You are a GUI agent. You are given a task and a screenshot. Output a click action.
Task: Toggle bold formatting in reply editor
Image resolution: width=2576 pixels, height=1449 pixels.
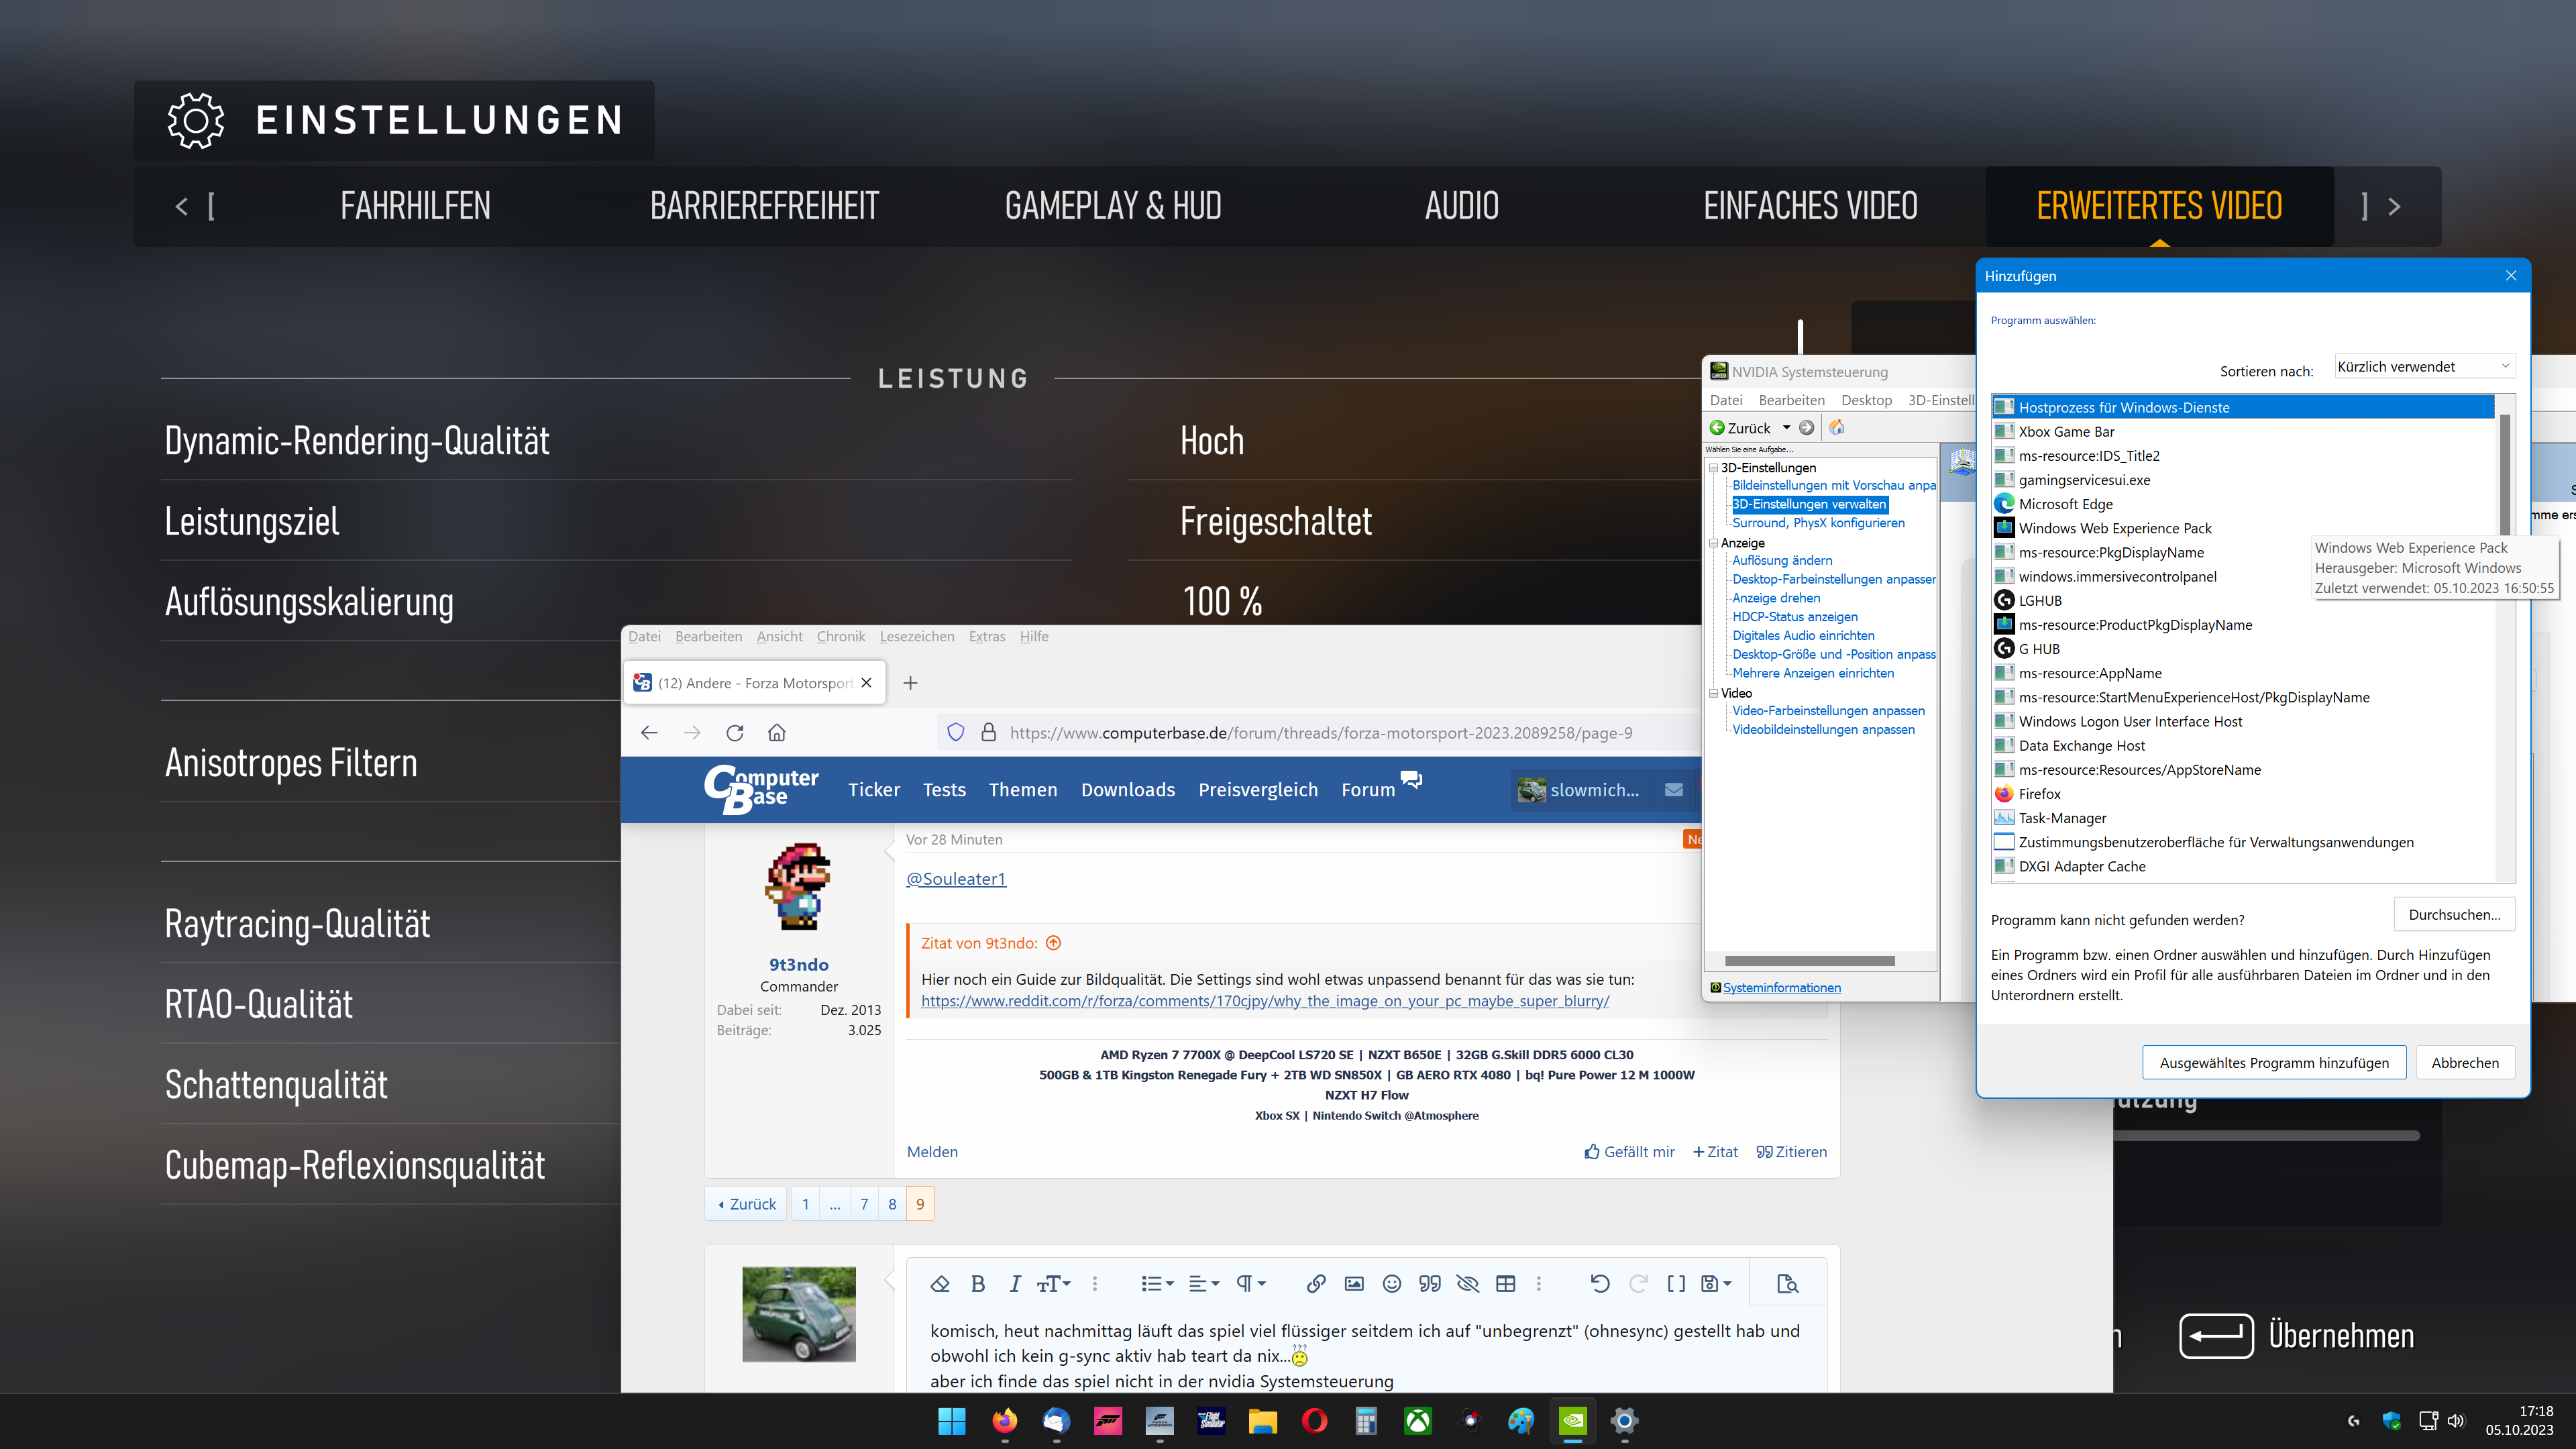click(x=978, y=1284)
